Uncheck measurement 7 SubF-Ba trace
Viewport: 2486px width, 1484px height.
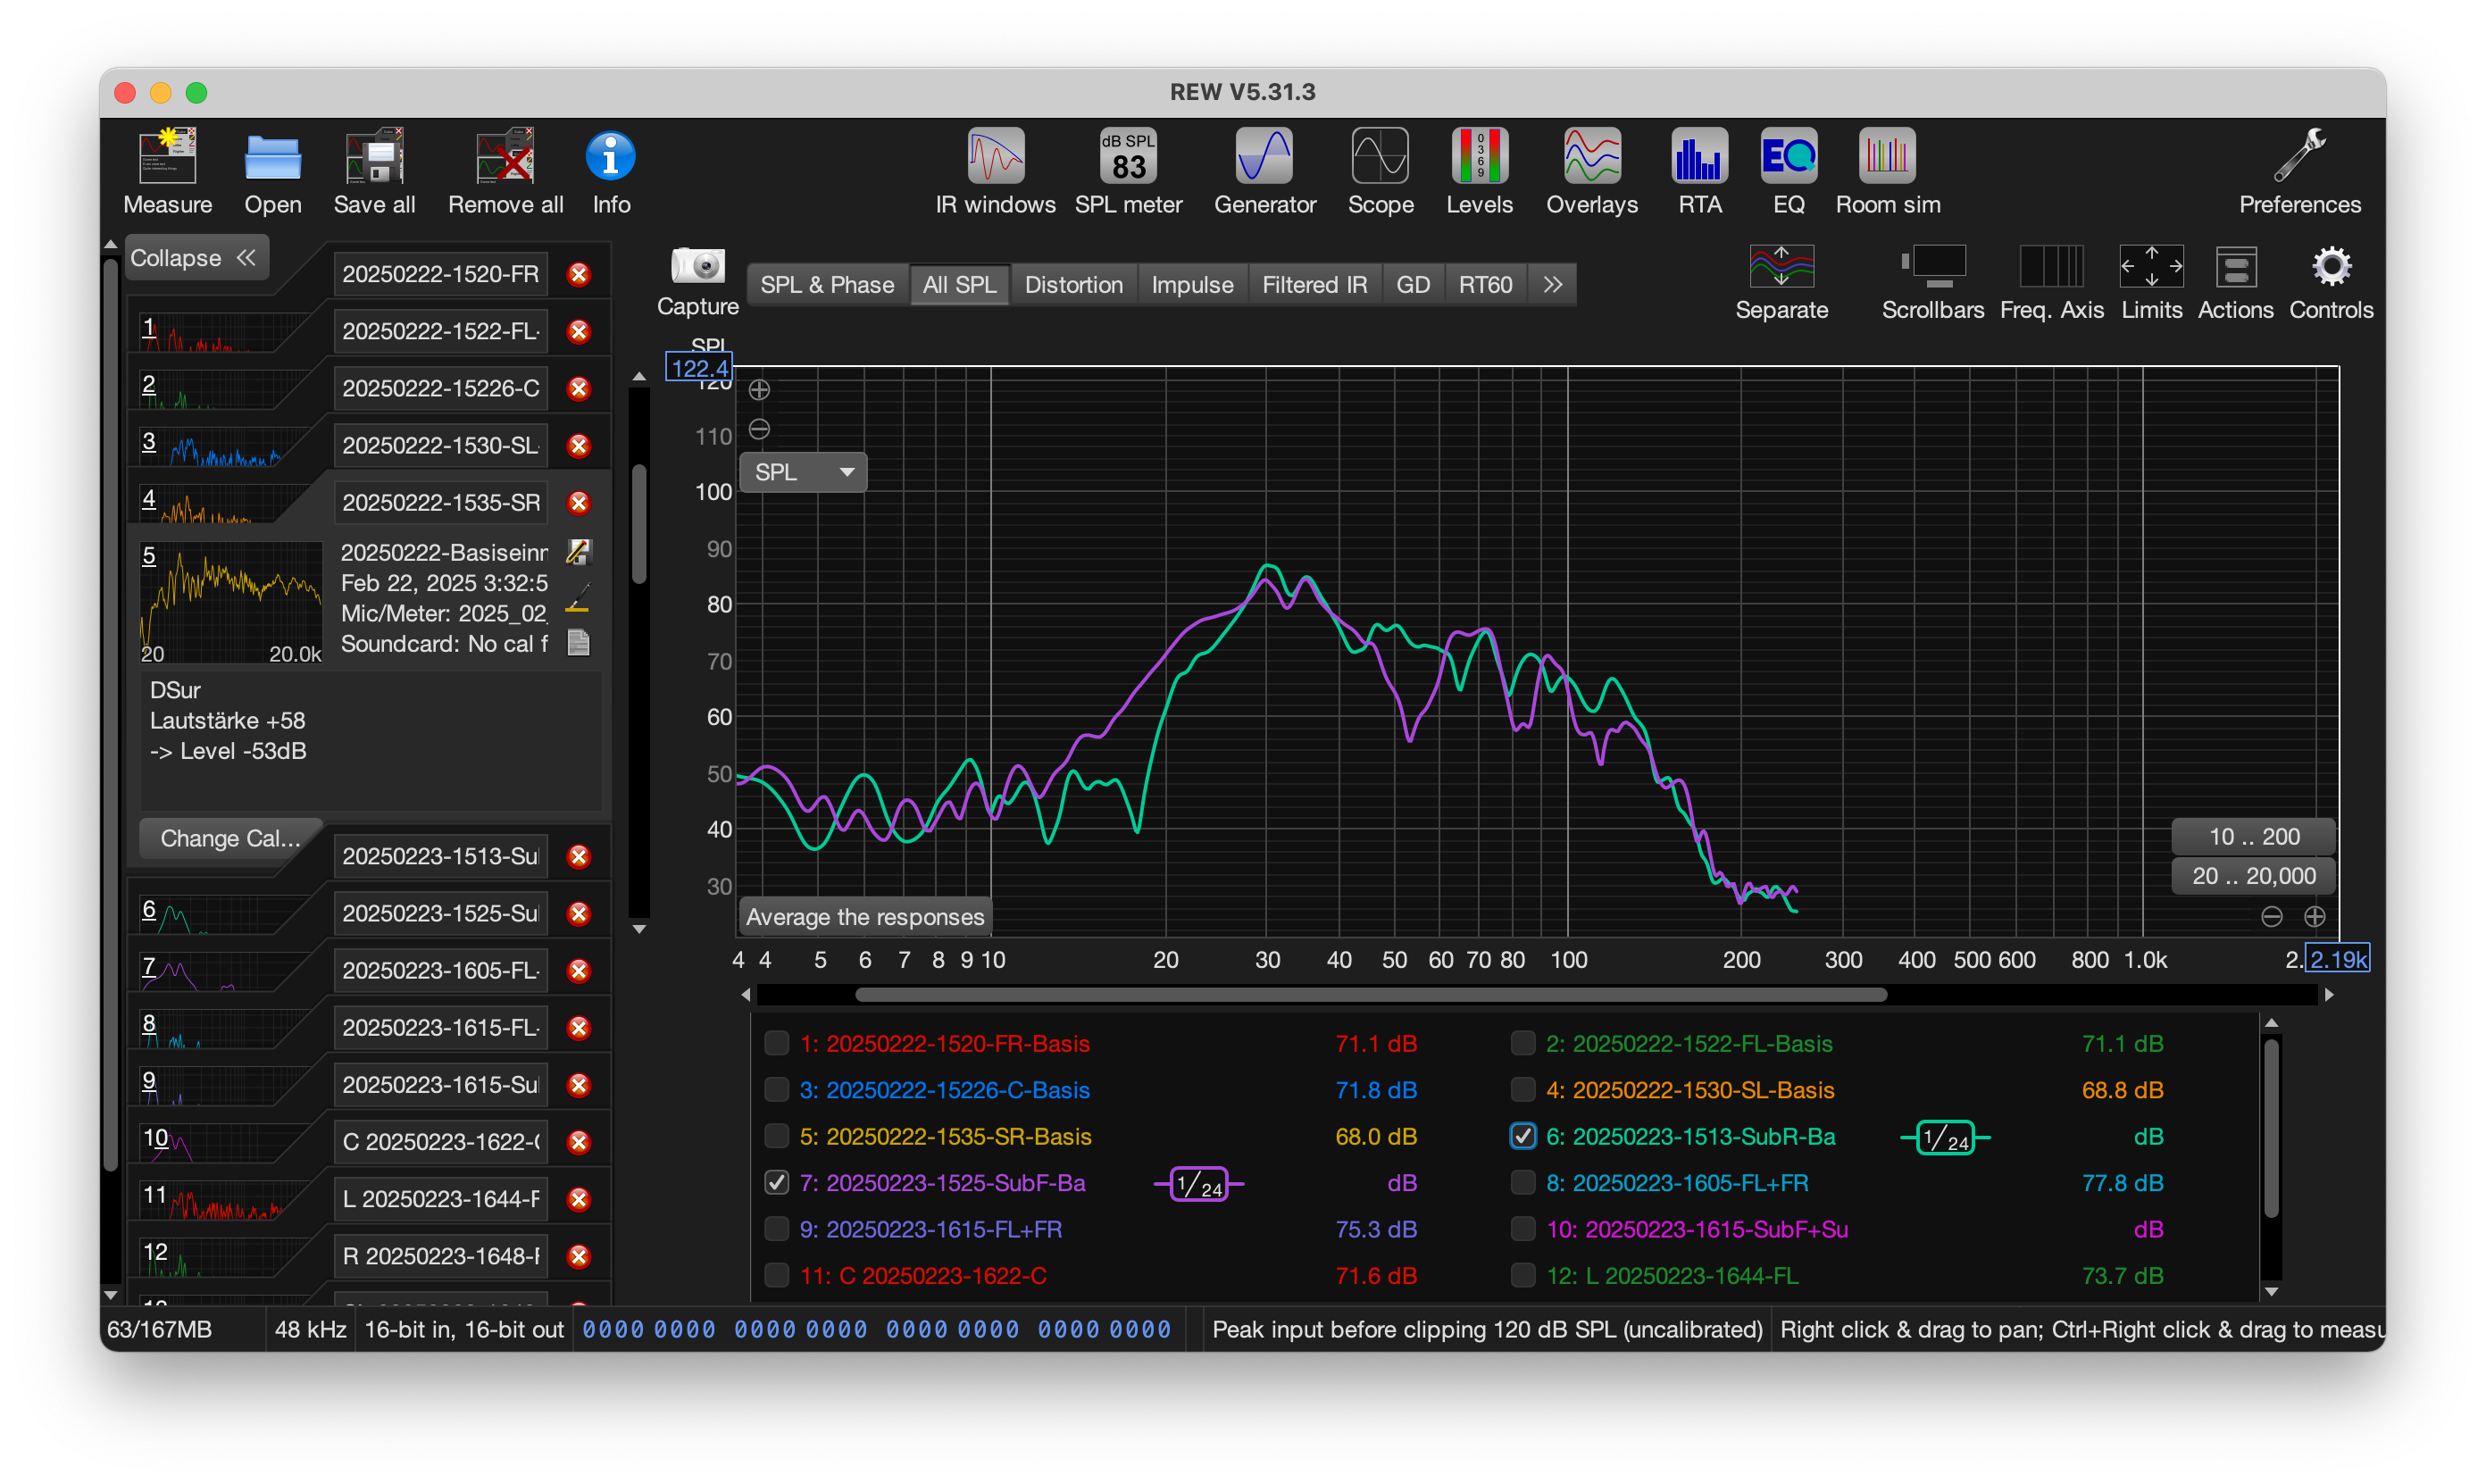point(776,1183)
